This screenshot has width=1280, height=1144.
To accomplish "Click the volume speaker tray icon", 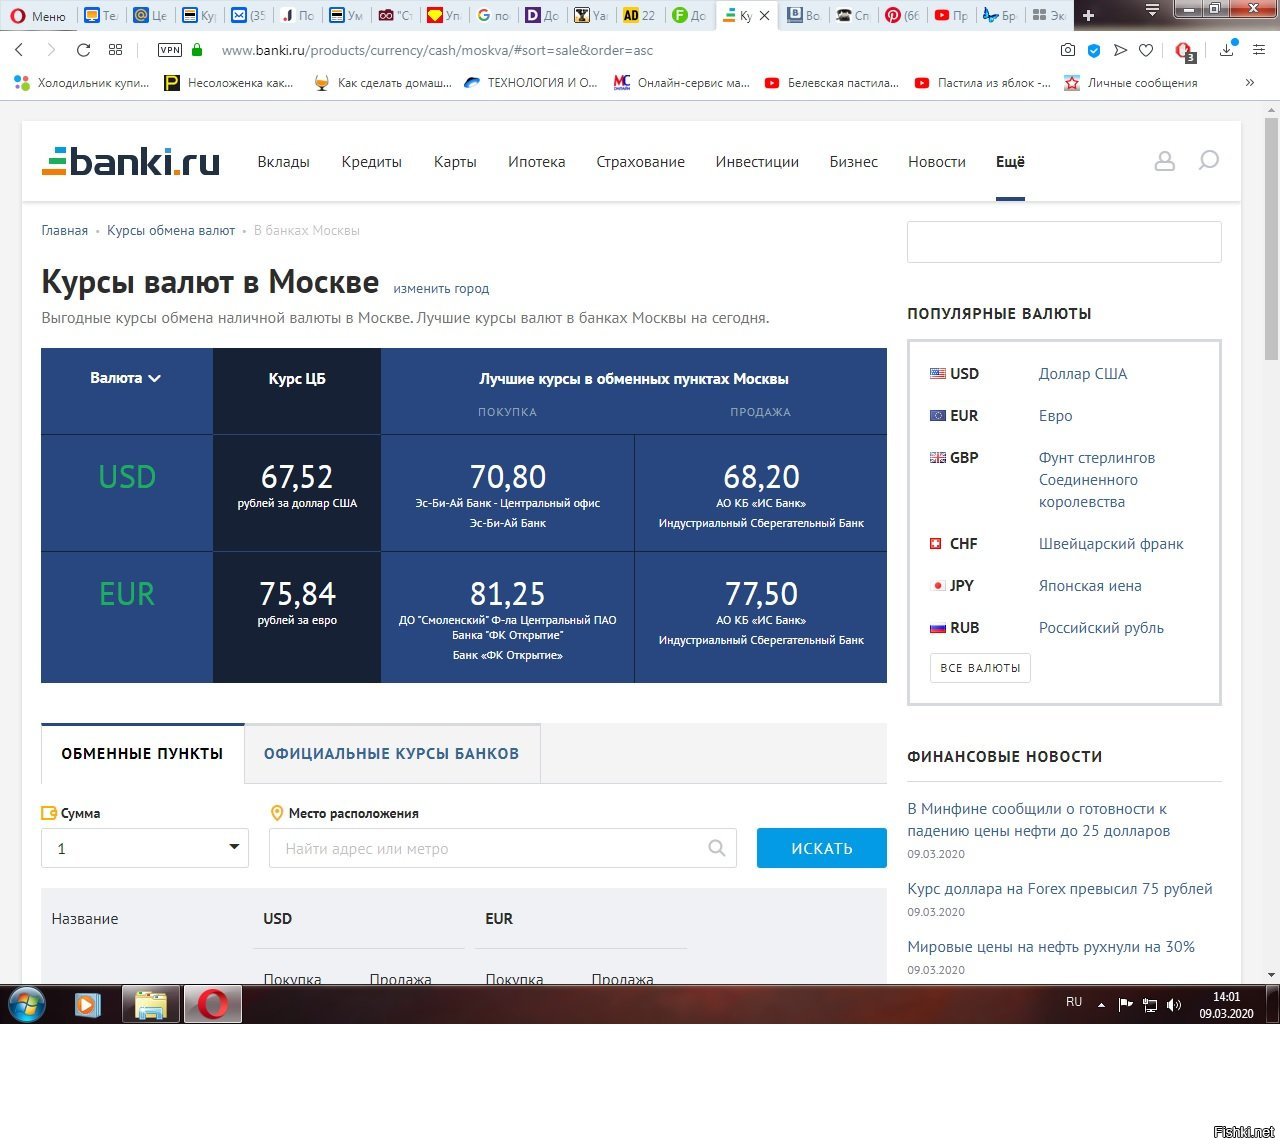I will coord(1174,1004).
